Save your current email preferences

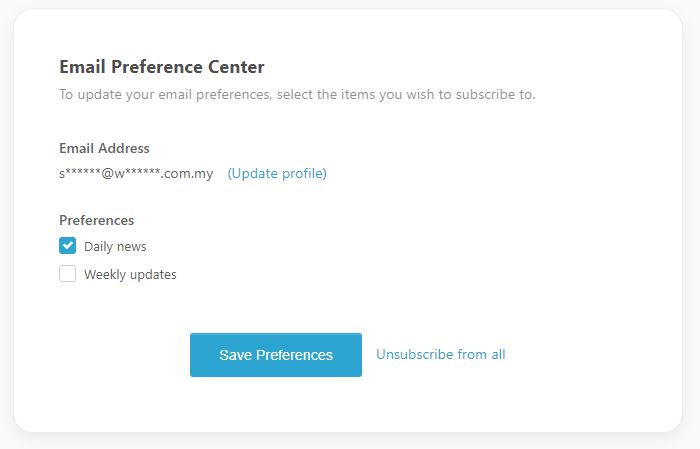pyautogui.click(x=276, y=355)
